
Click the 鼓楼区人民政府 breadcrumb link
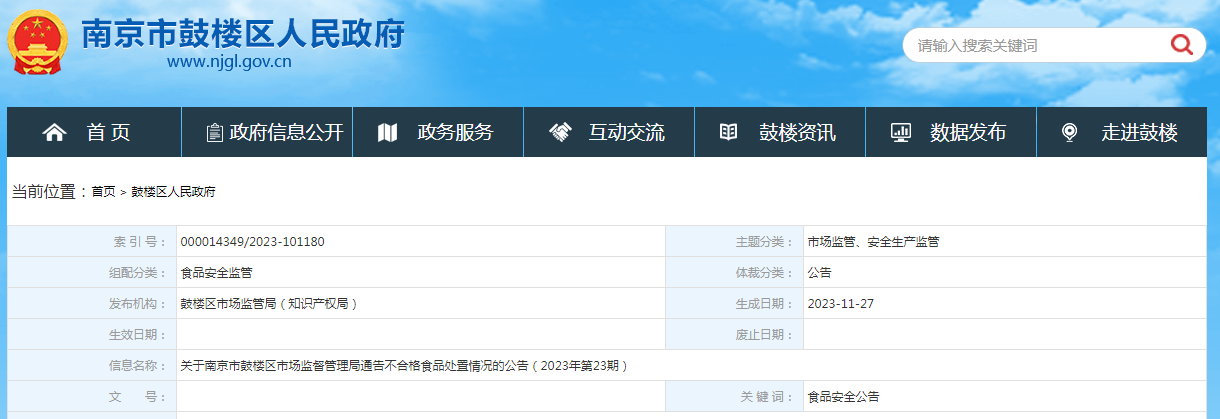[173, 192]
